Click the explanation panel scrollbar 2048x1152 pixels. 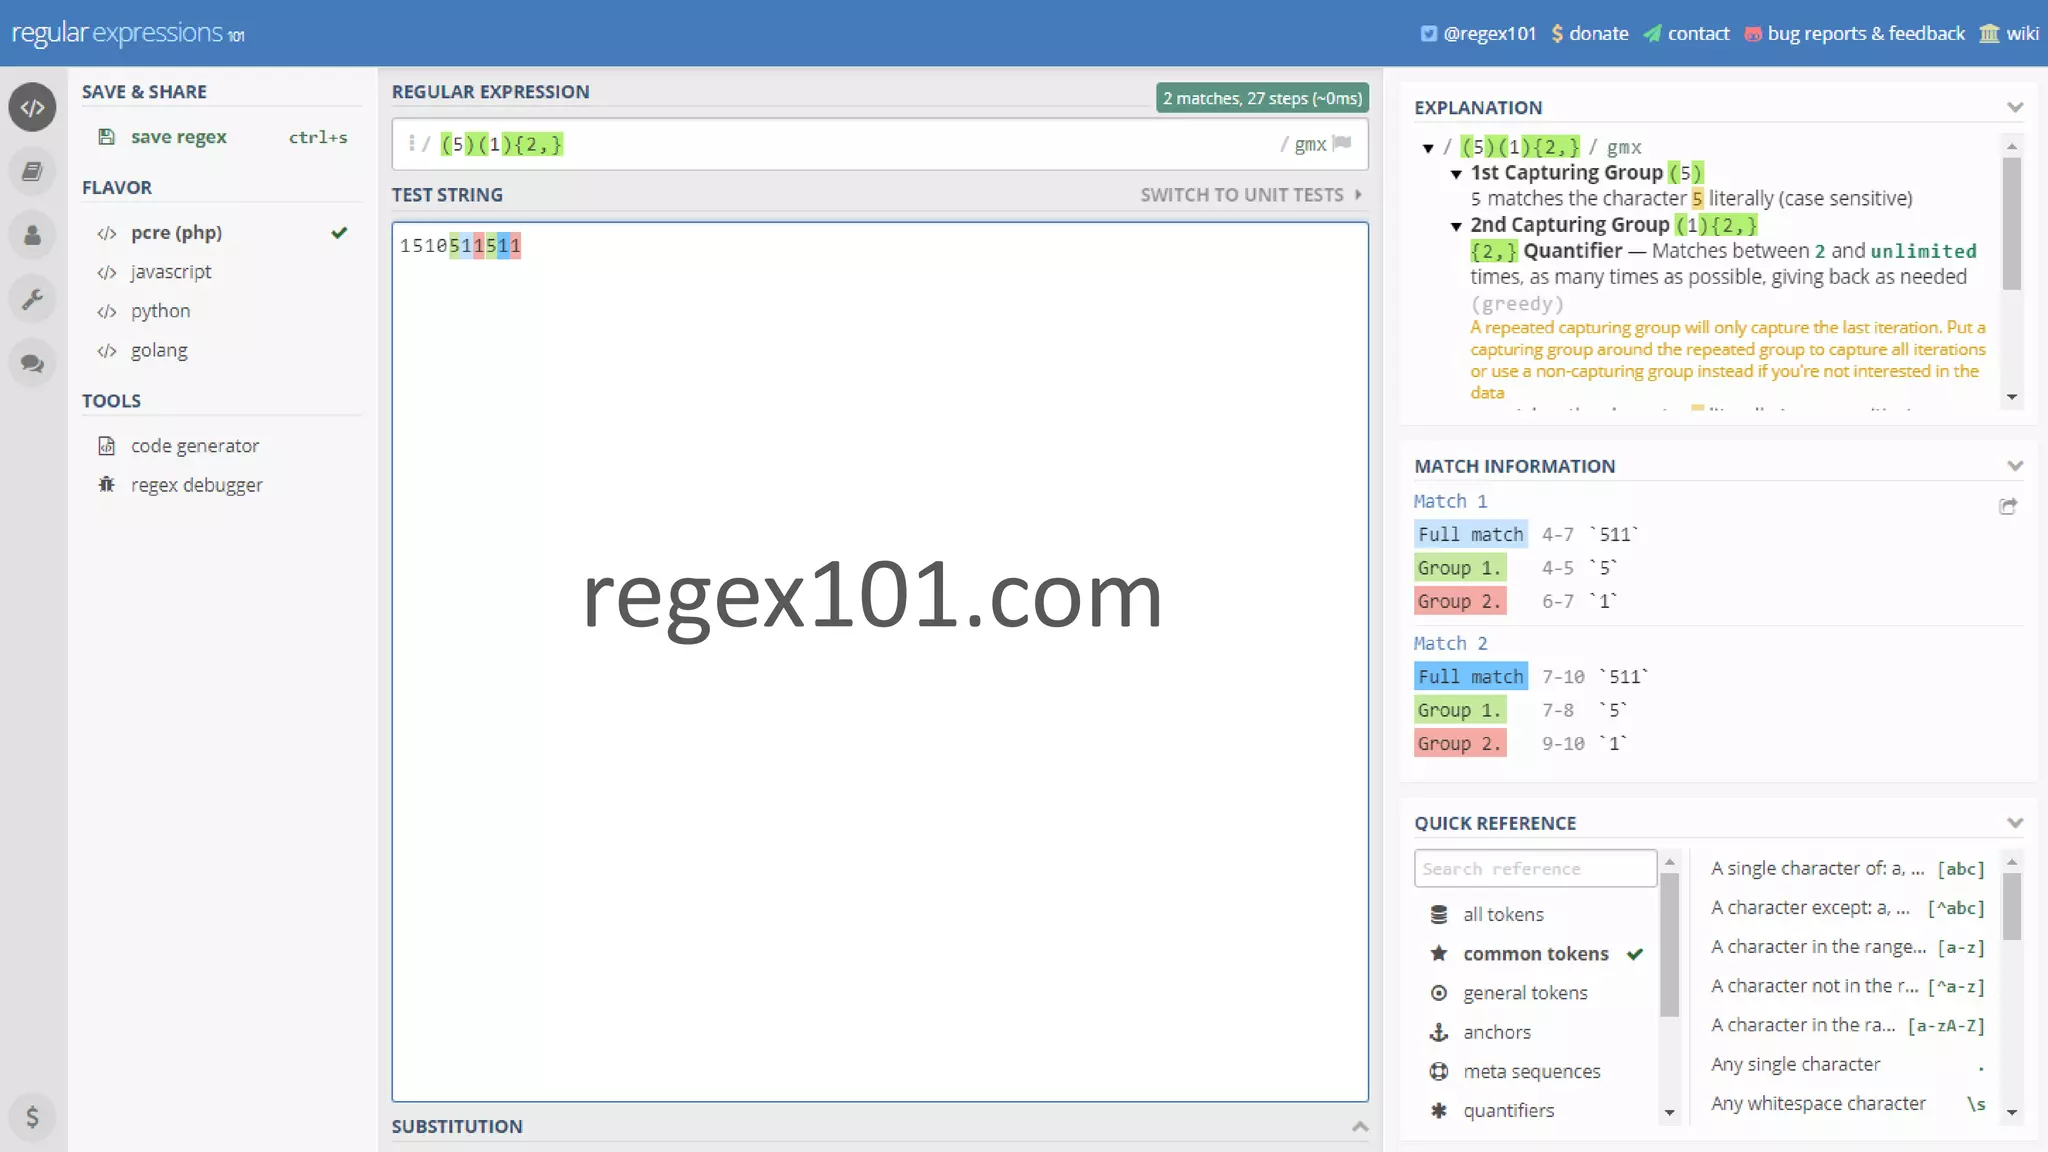point(2011,225)
